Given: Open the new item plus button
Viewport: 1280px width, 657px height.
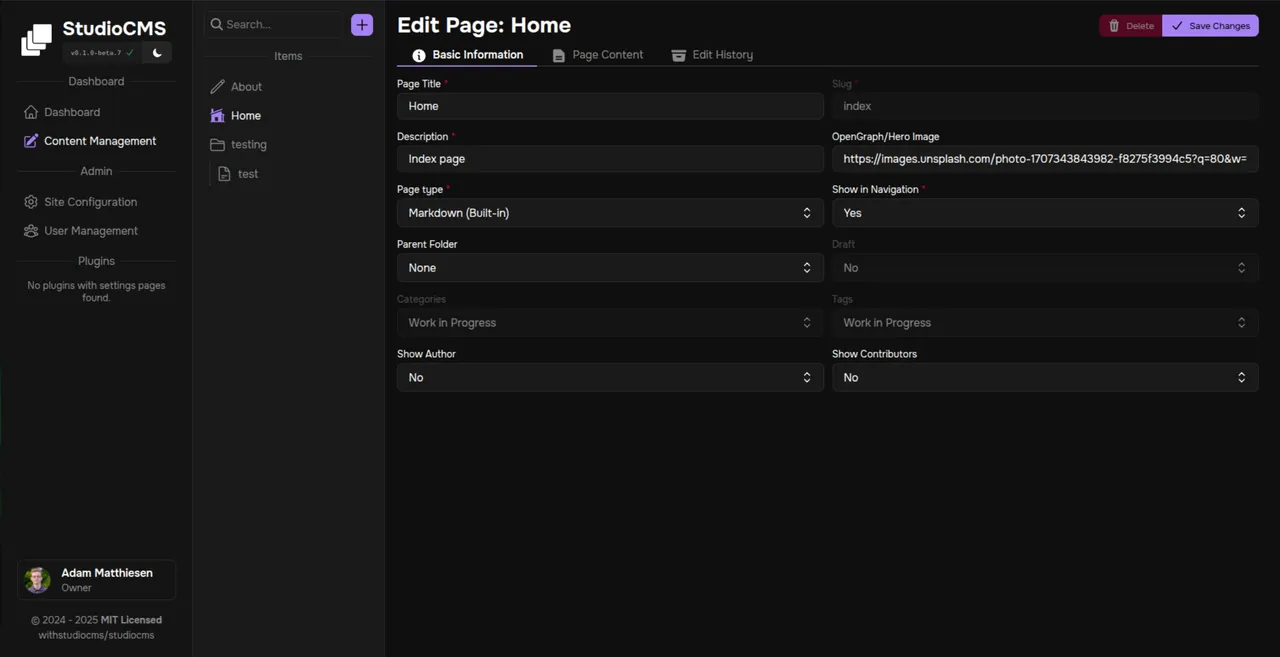Looking at the screenshot, I should (361, 24).
